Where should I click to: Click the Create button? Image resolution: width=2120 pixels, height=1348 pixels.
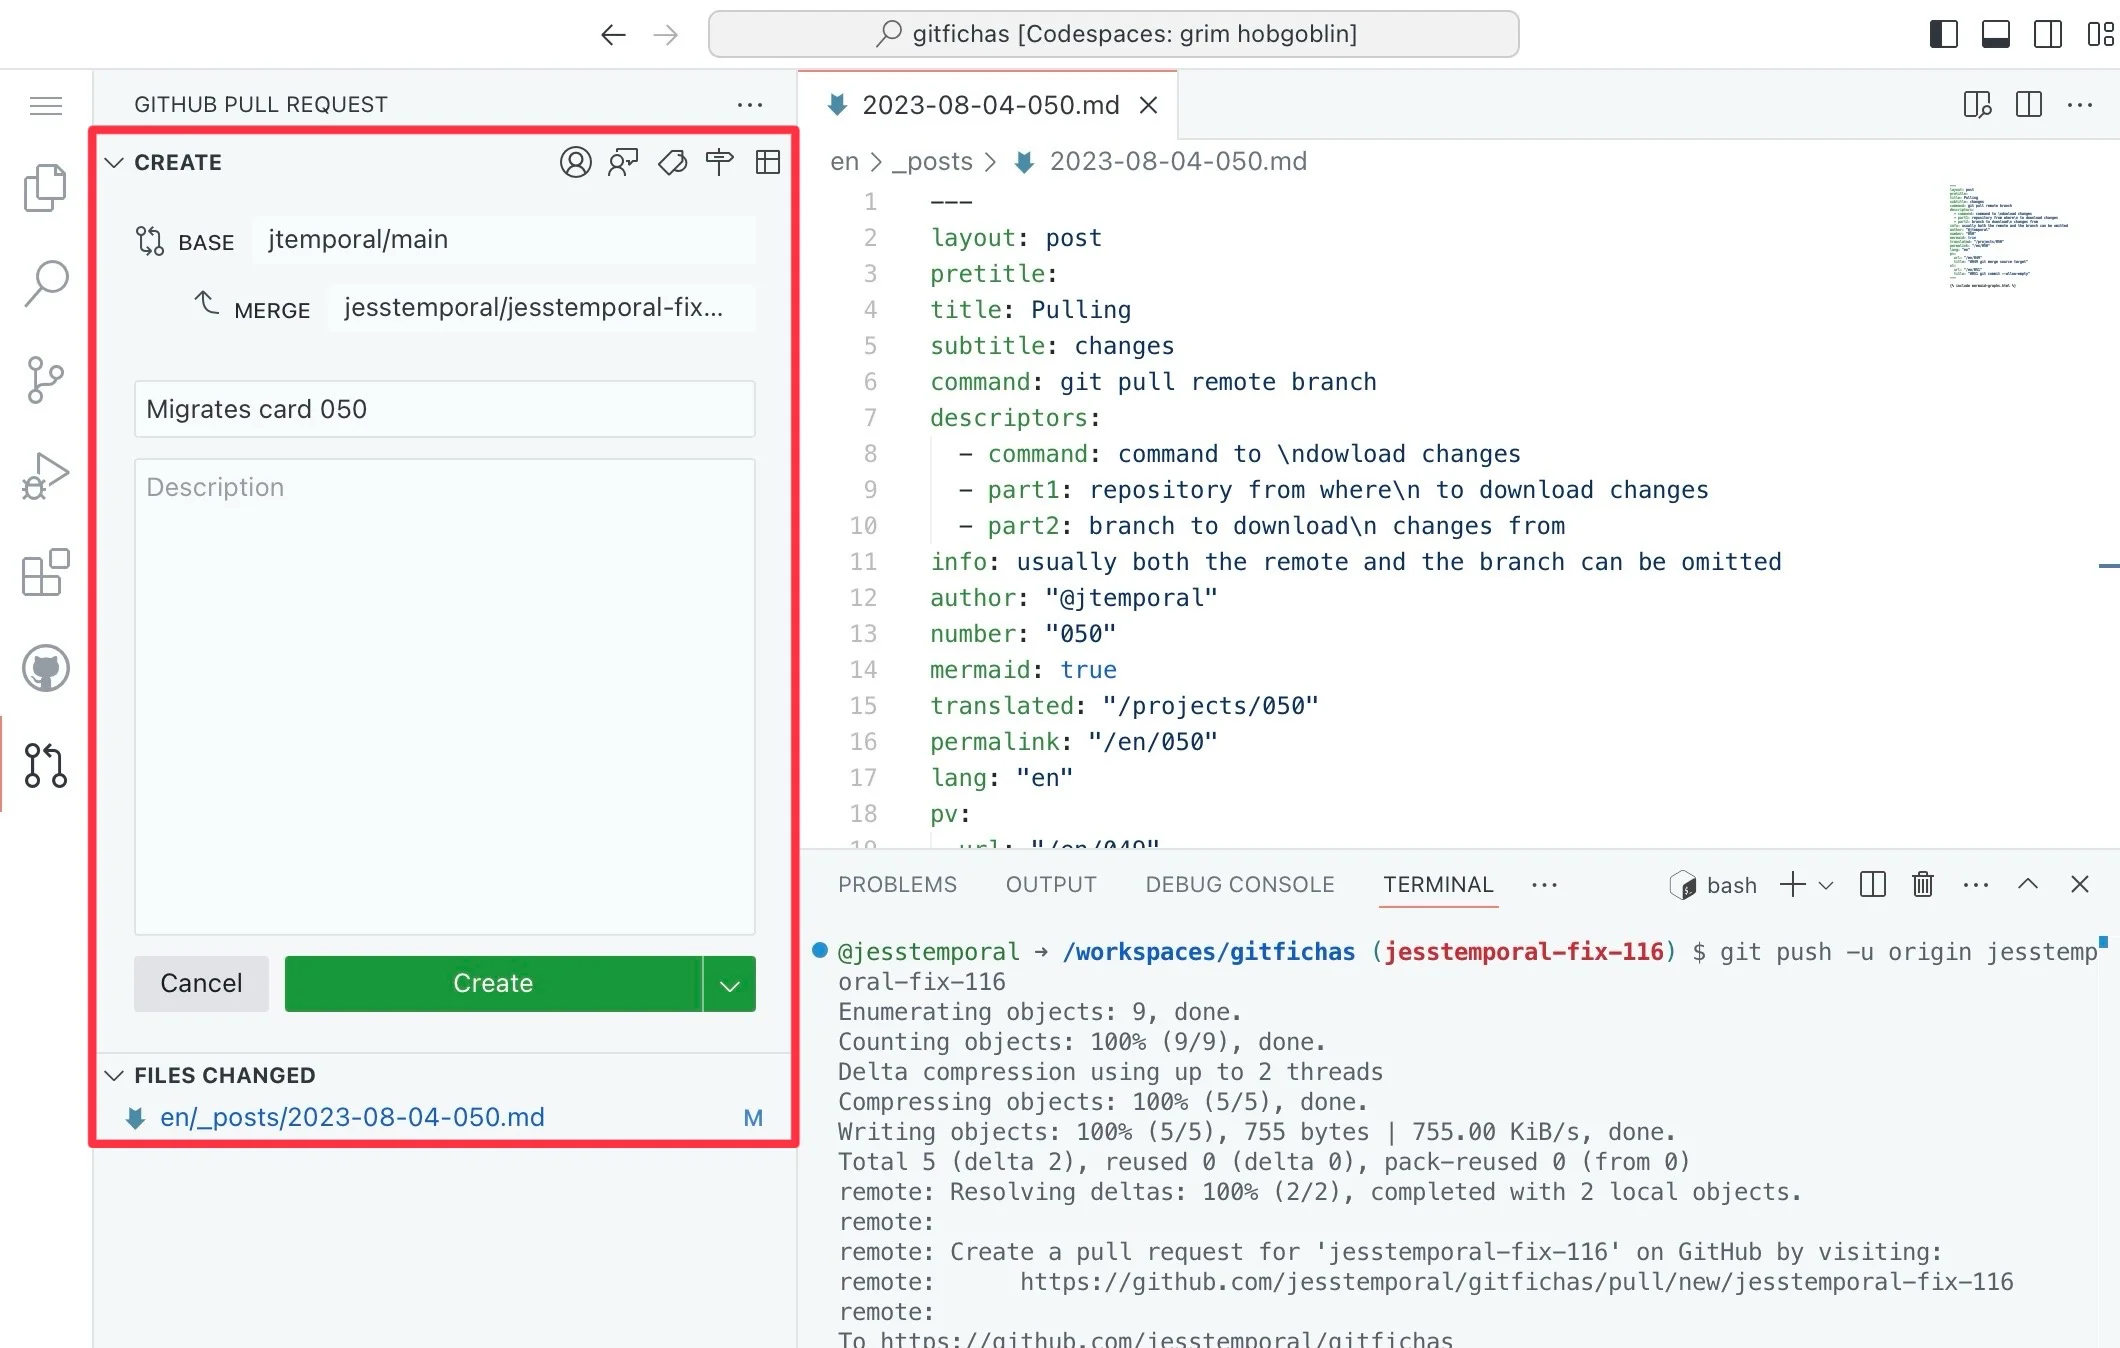click(492, 984)
